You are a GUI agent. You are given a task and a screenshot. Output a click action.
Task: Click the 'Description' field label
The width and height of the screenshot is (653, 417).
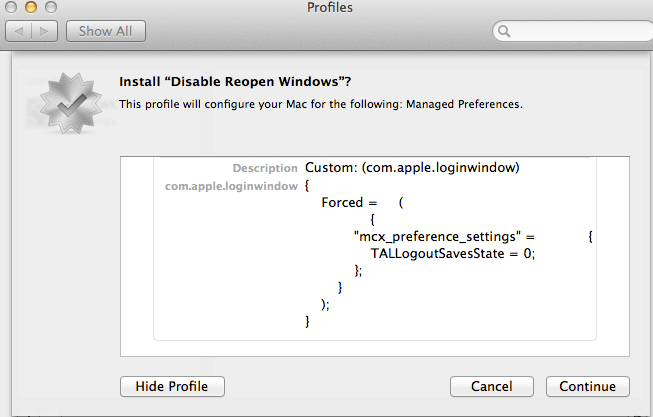point(265,168)
